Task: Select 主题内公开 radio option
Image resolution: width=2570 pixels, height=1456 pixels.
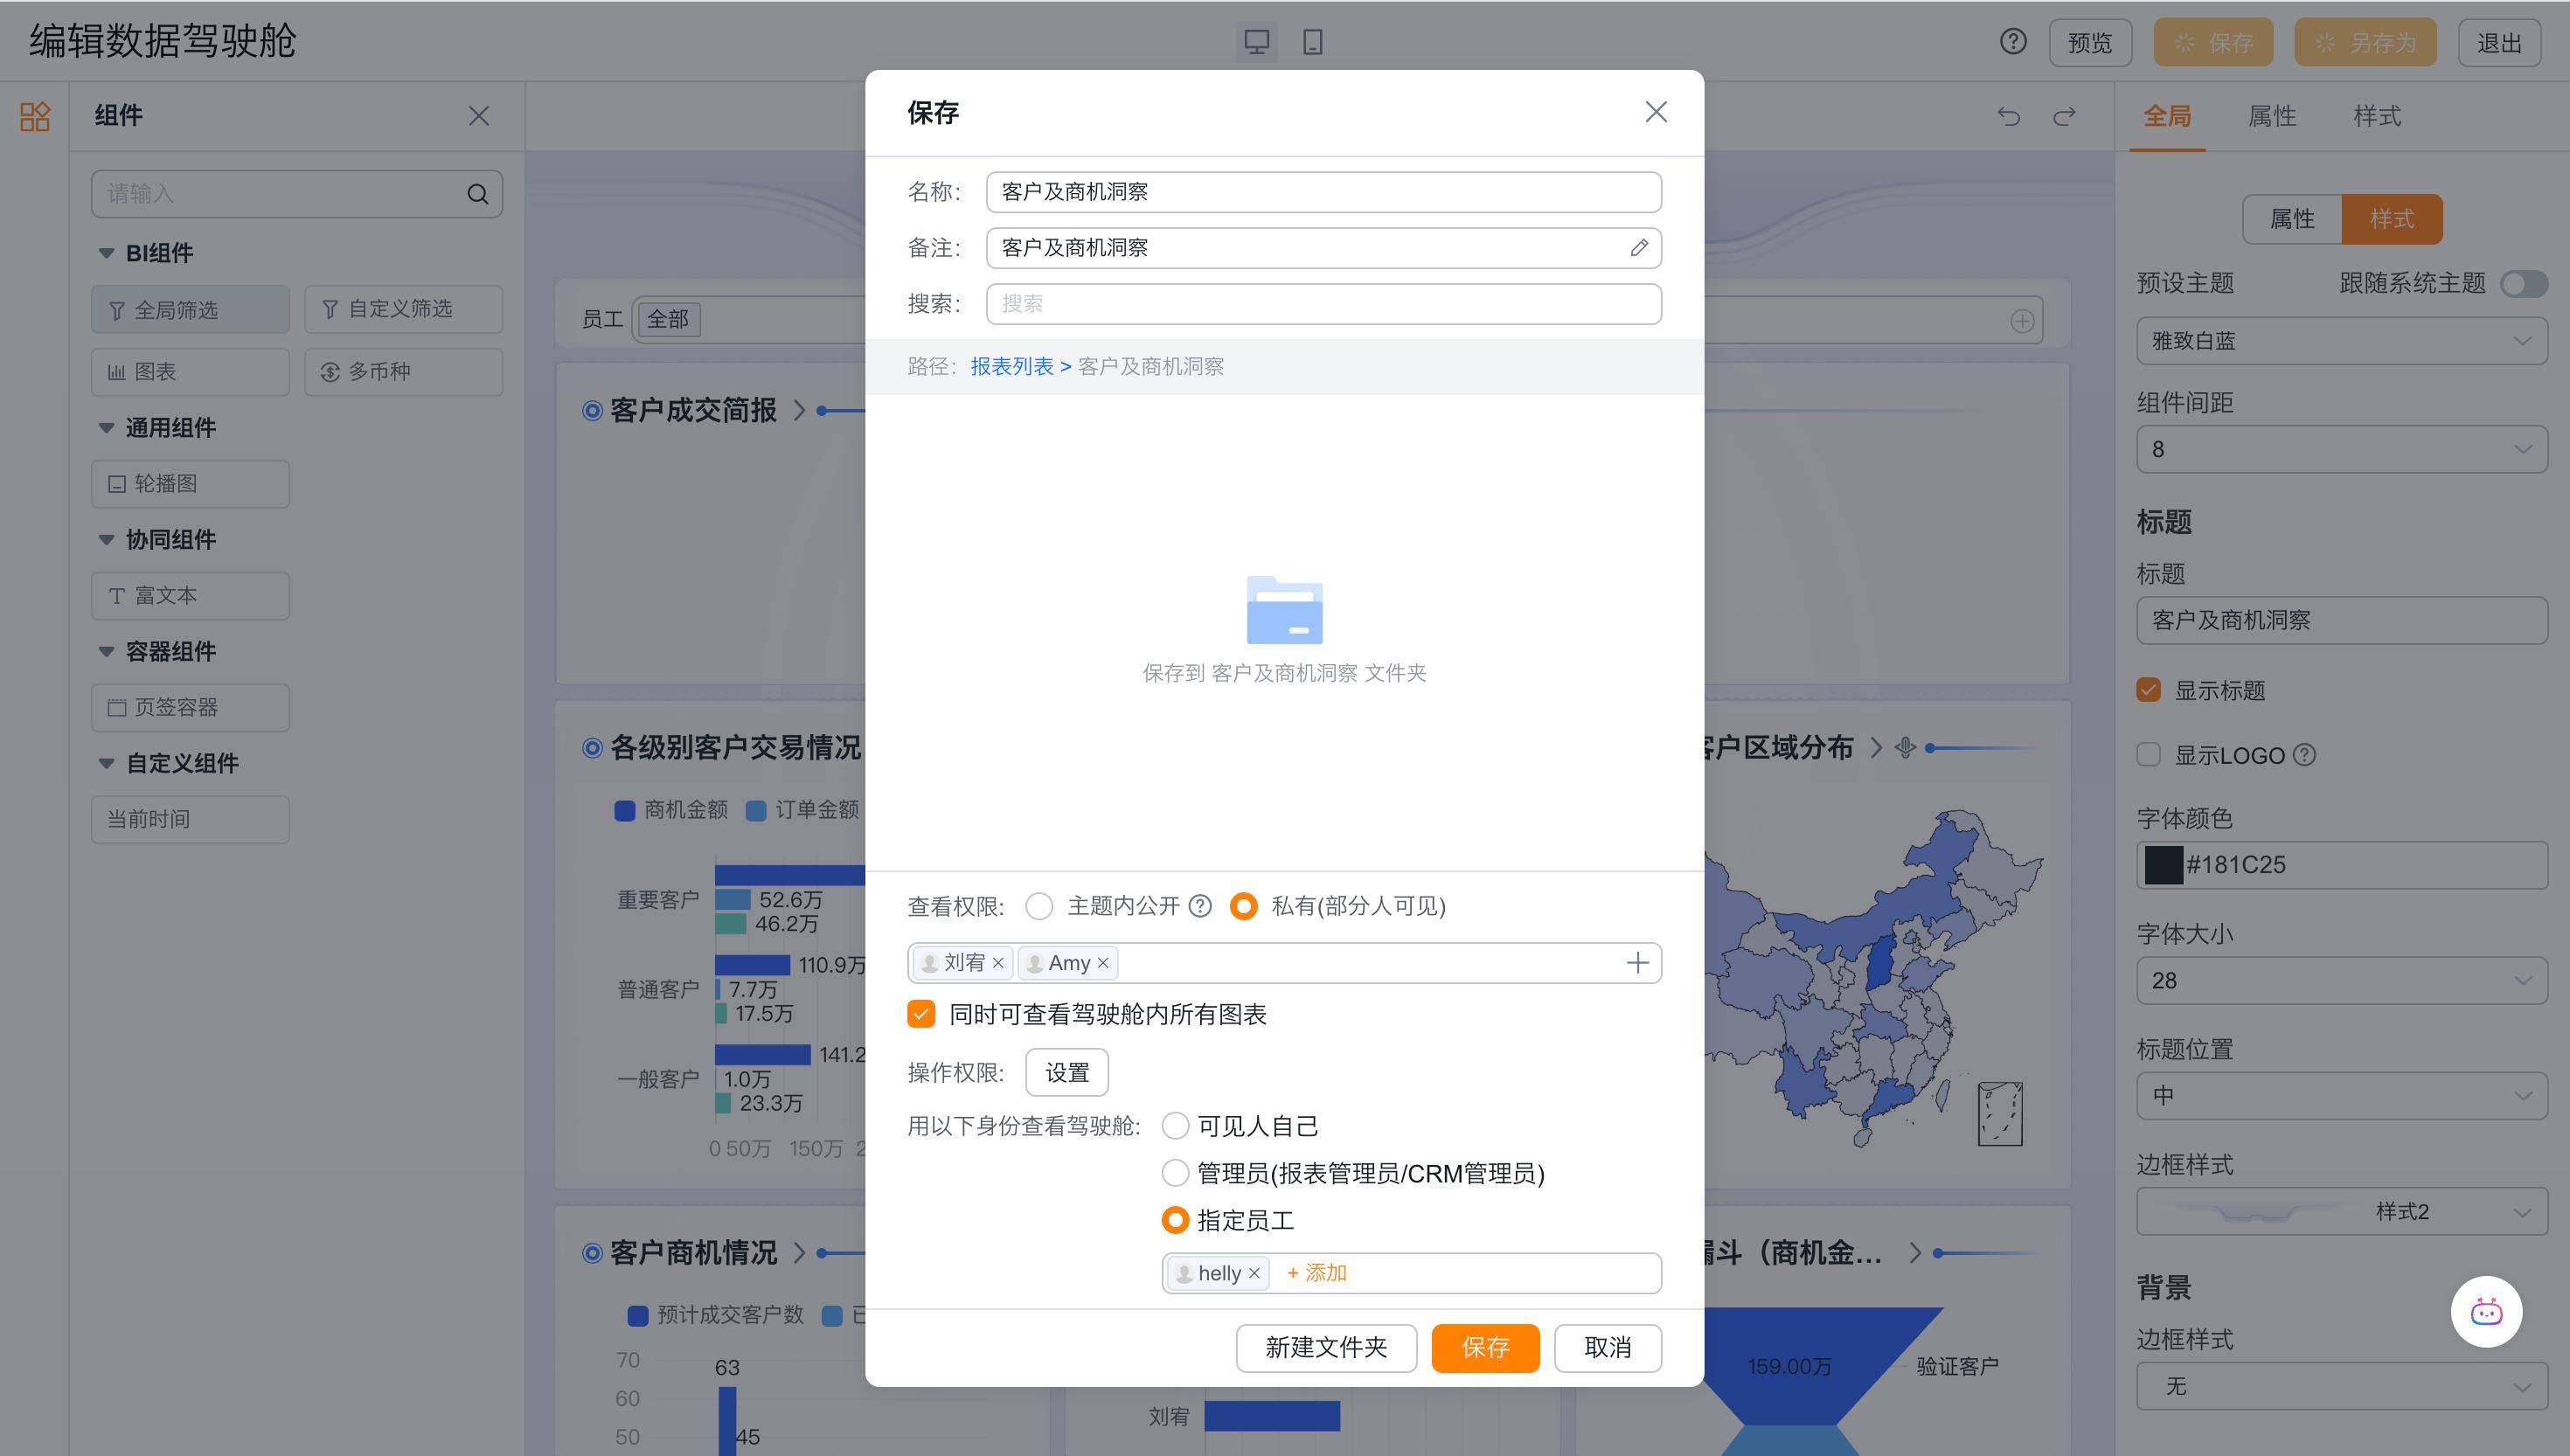Action: coord(1040,906)
